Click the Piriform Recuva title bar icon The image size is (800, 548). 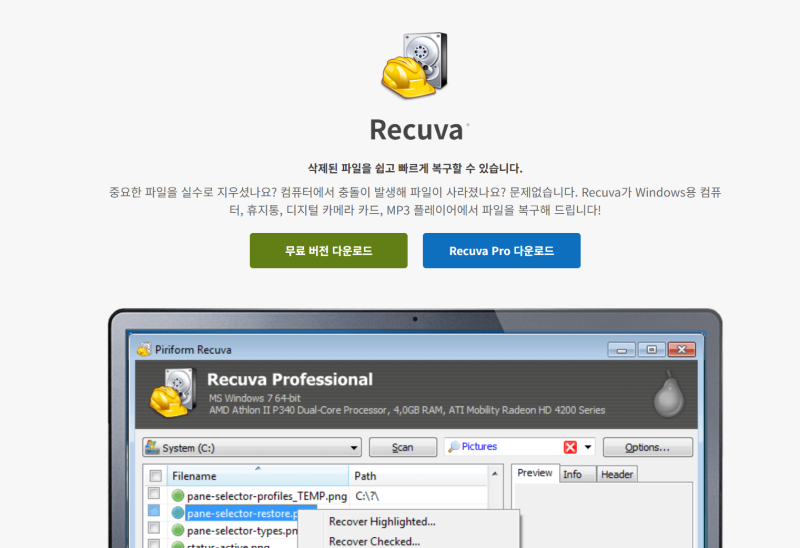coord(144,350)
